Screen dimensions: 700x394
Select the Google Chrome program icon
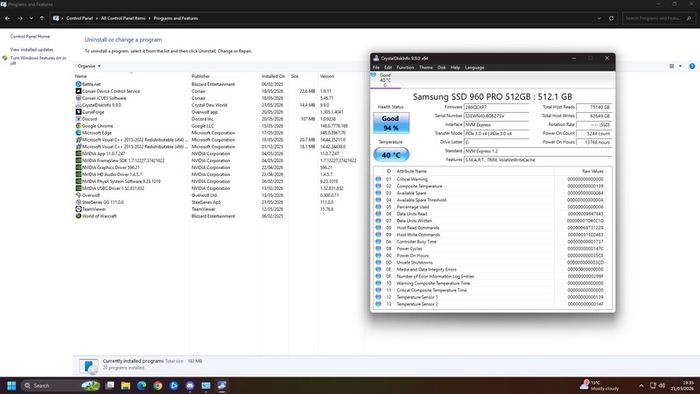pyautogui.click(x=78, y=126)
